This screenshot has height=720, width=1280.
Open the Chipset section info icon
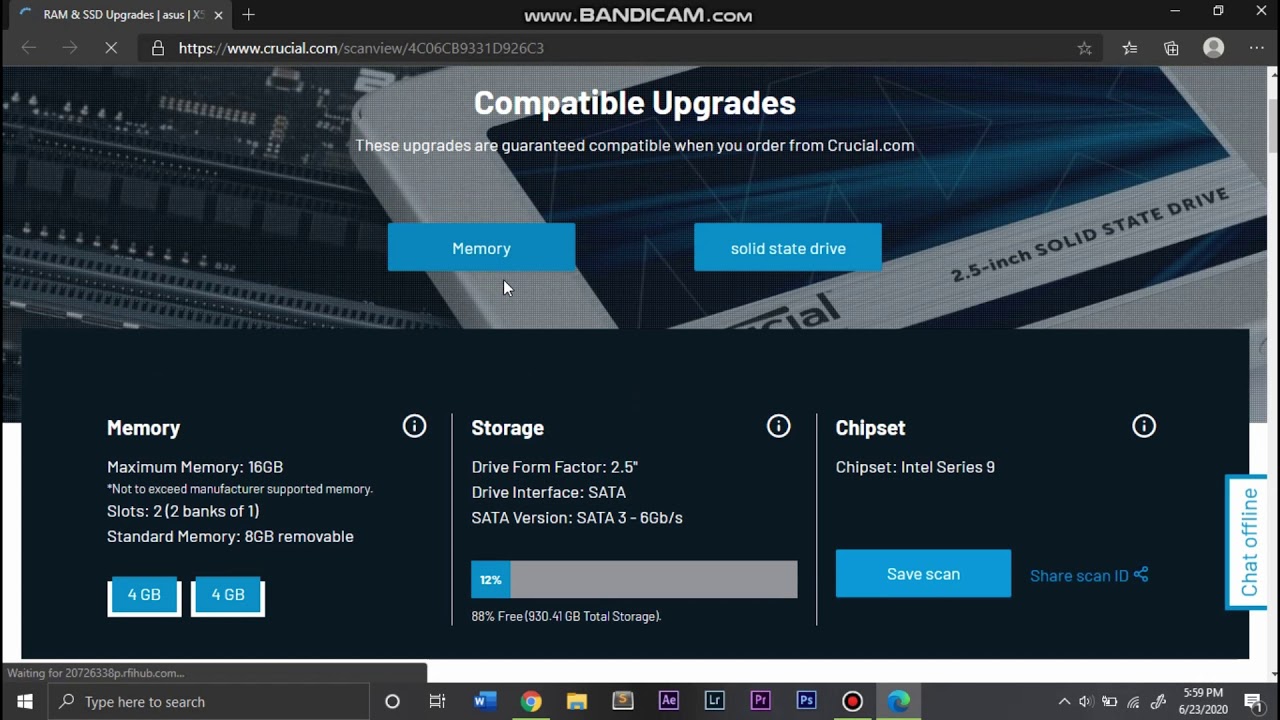pos(1144,426)
